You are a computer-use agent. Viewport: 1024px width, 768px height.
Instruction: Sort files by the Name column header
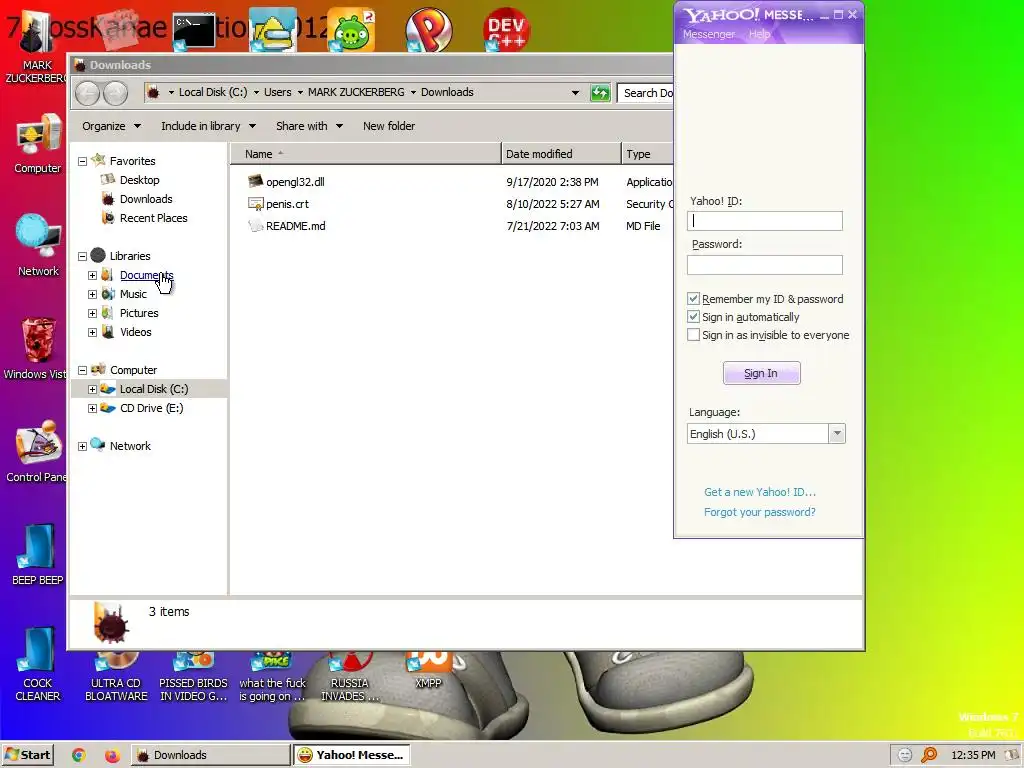[x=366, y=154]
